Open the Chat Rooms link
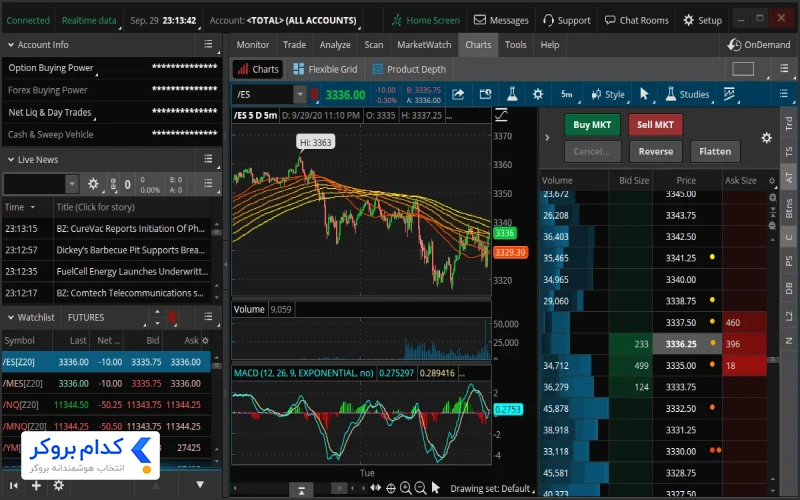The height and width of the screenshot is (500, 800). pyautogui.click(x=637, y=20)
